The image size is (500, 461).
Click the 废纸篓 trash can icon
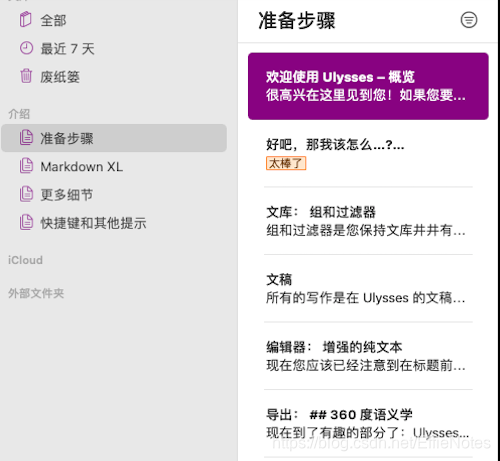26,76
